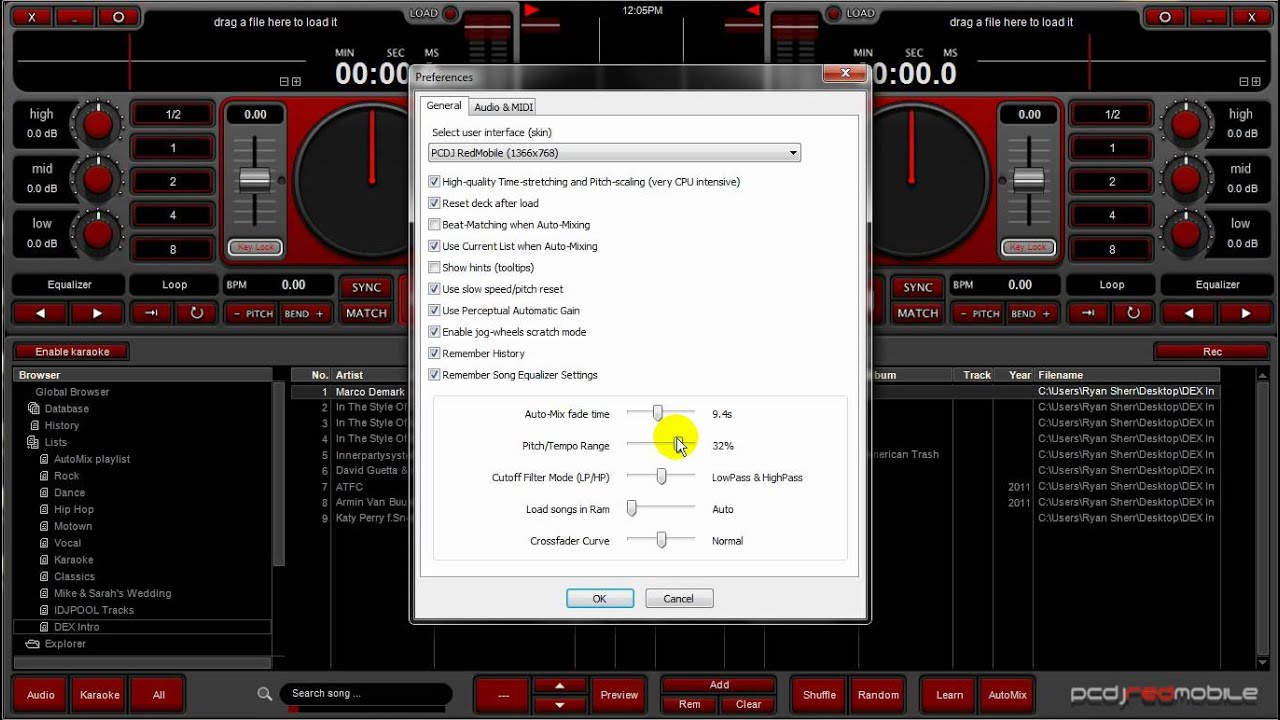Viewport: 1280px width, 720px height.
Task: Open the skin selection dropdown
Action: (x=614, y=153)
